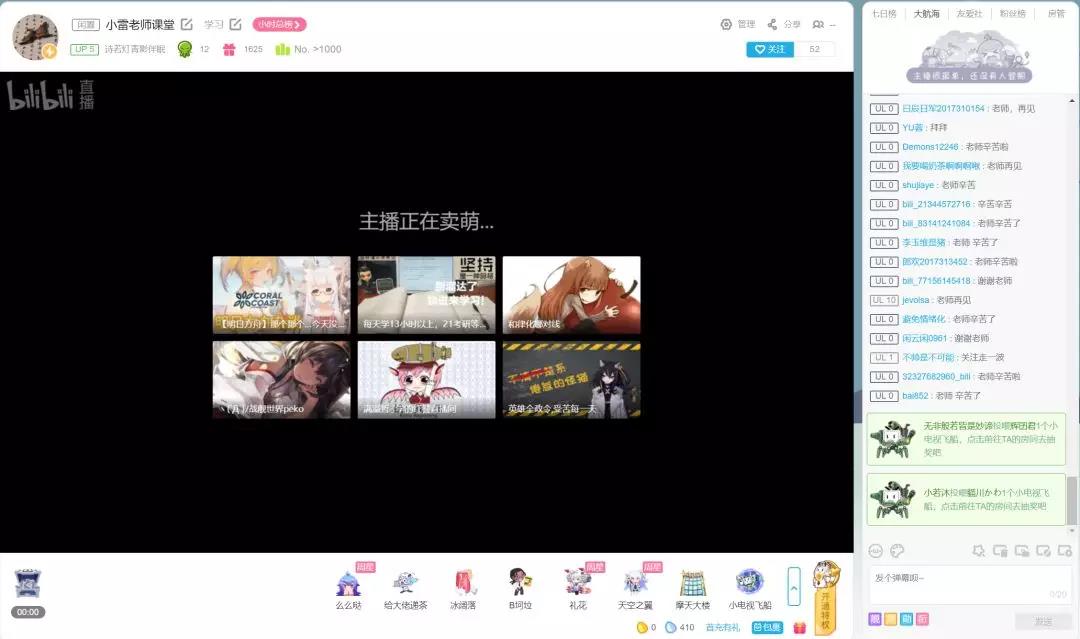
Task: Open the CORAL COAST recommended stream thumbnail
Action: 282,295
